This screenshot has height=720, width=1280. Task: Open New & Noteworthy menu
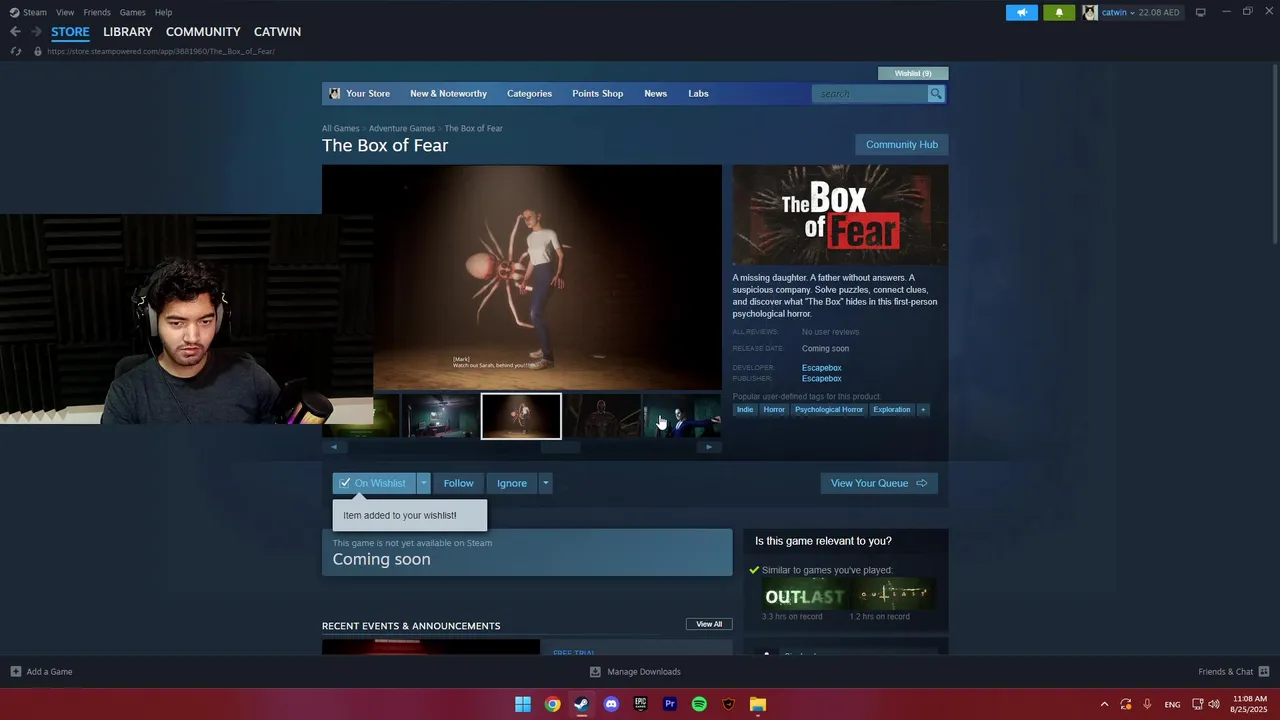tap(448, 94)
